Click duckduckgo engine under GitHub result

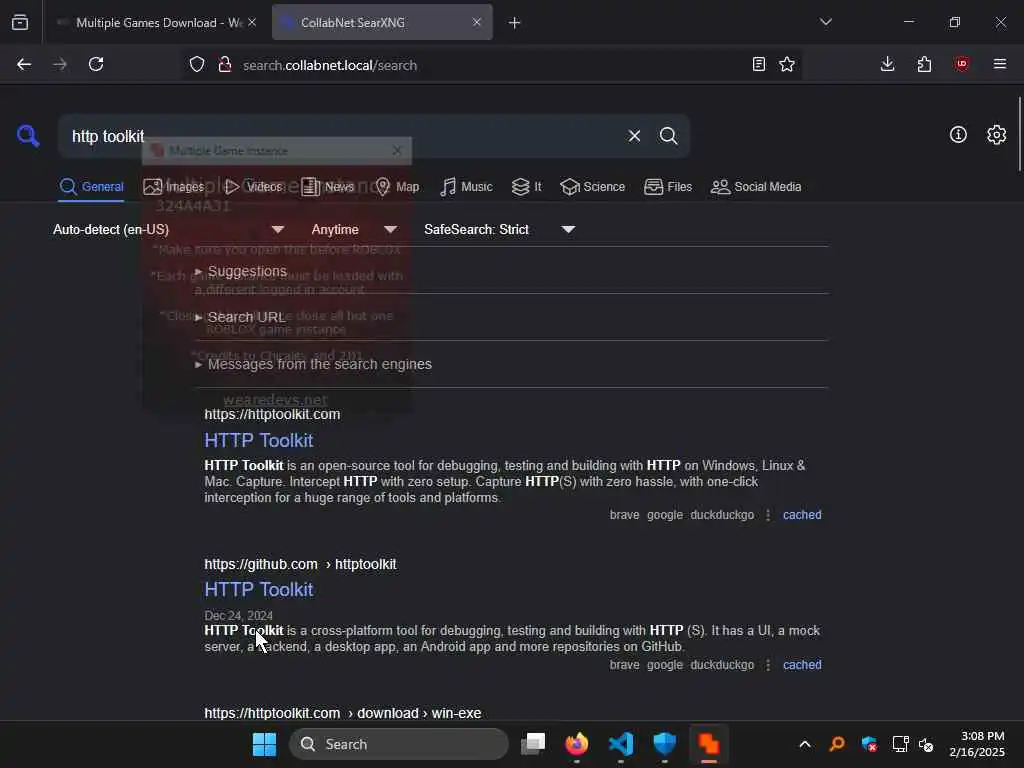tap(722, 665)
